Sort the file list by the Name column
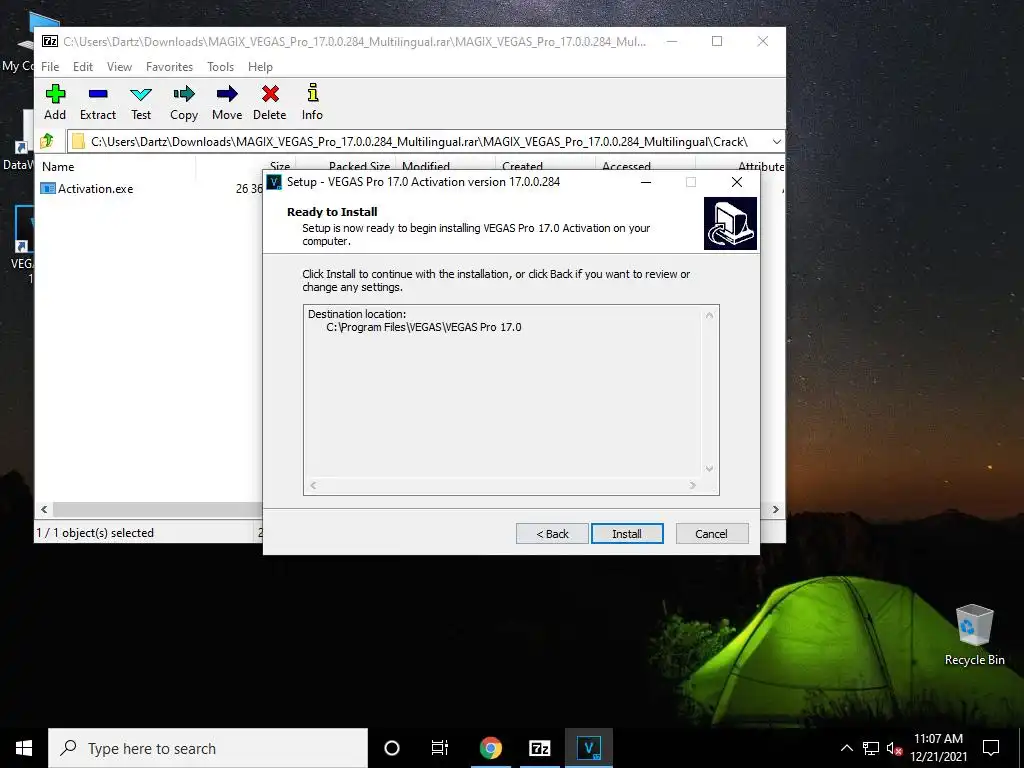The height and width of the screenshot is (768, 1024). pyautogui.click(x=116, y=167)
